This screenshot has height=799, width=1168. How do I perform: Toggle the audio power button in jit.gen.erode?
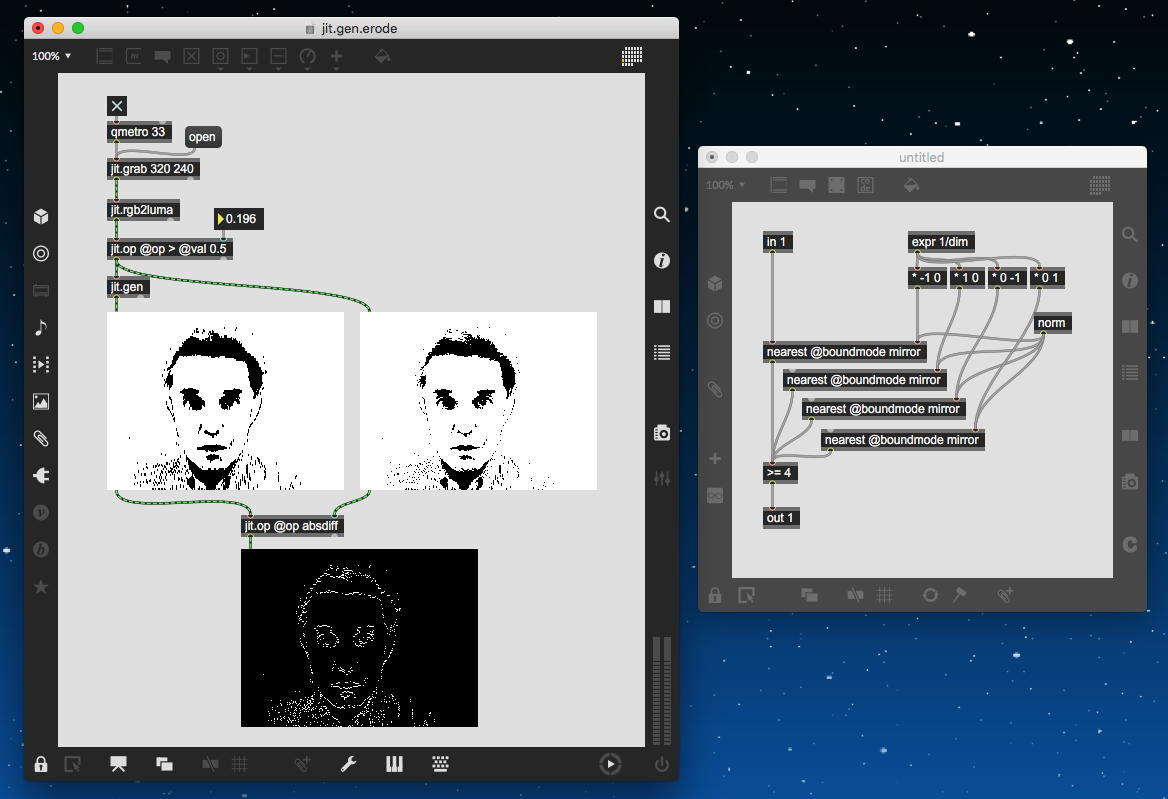tap(661, 764)
